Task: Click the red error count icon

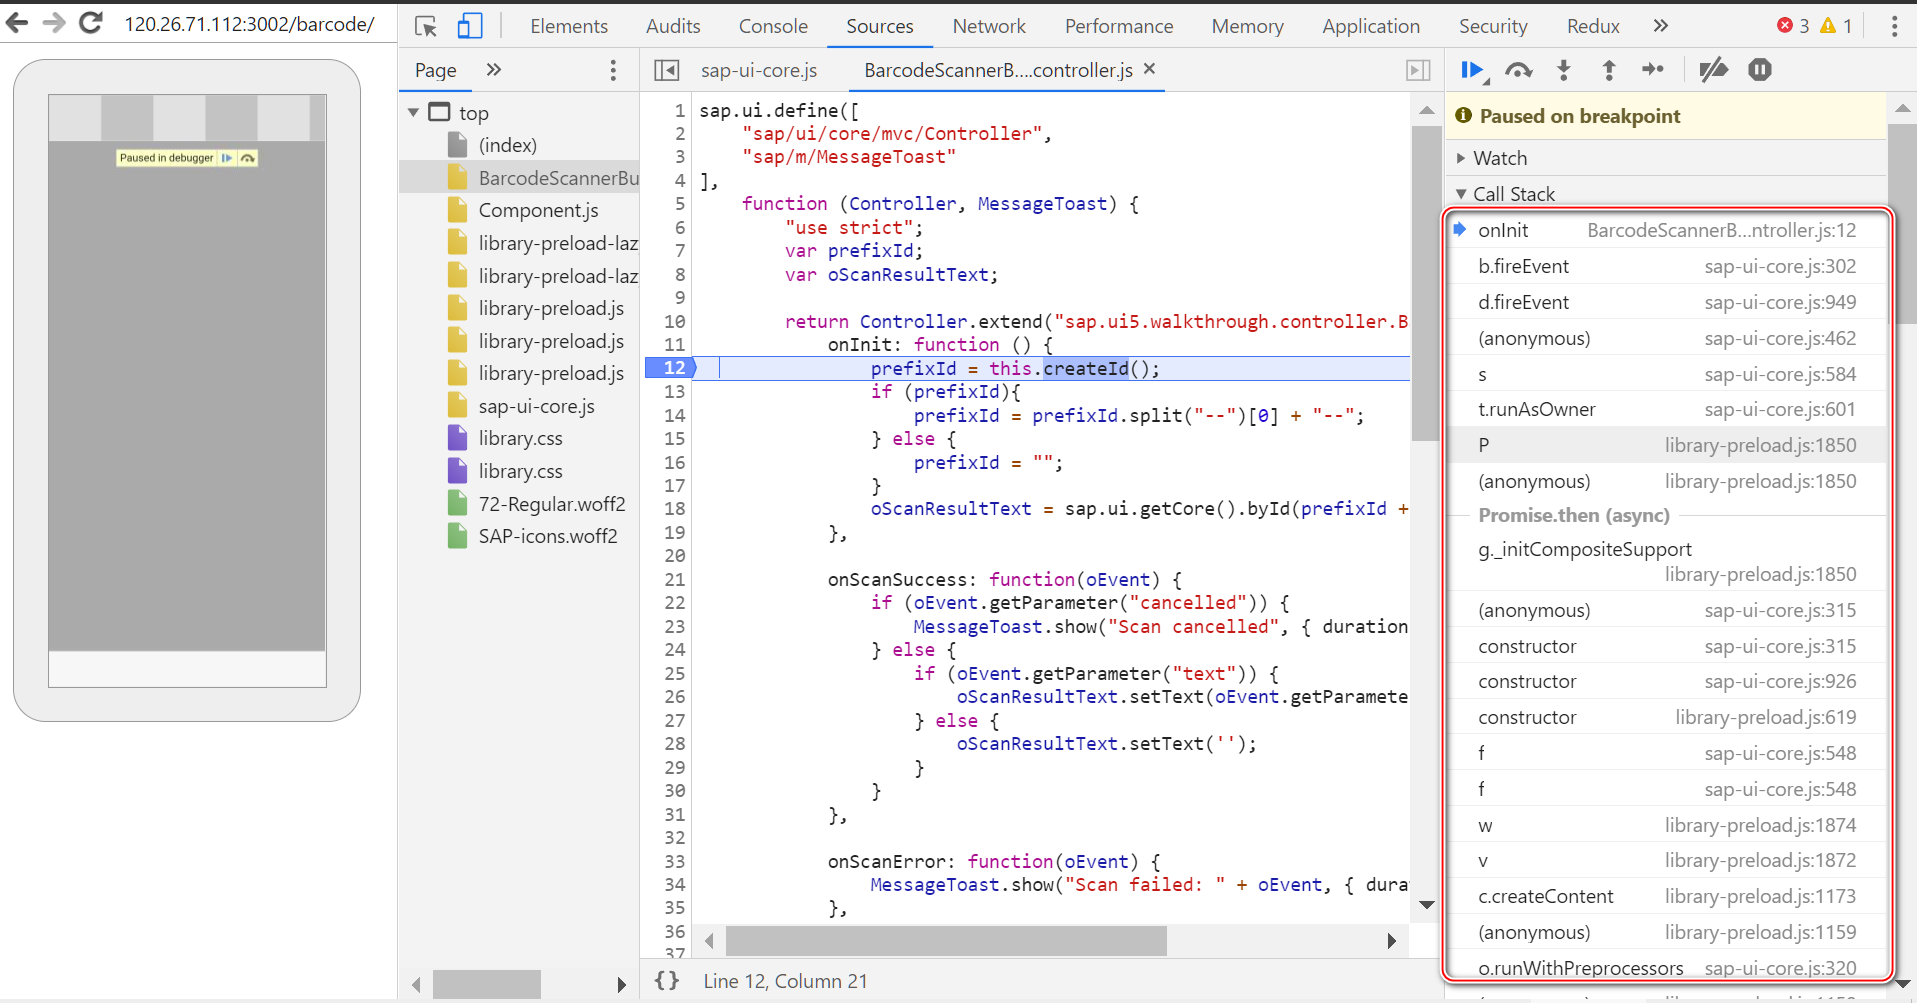Action: point(1785,26)
